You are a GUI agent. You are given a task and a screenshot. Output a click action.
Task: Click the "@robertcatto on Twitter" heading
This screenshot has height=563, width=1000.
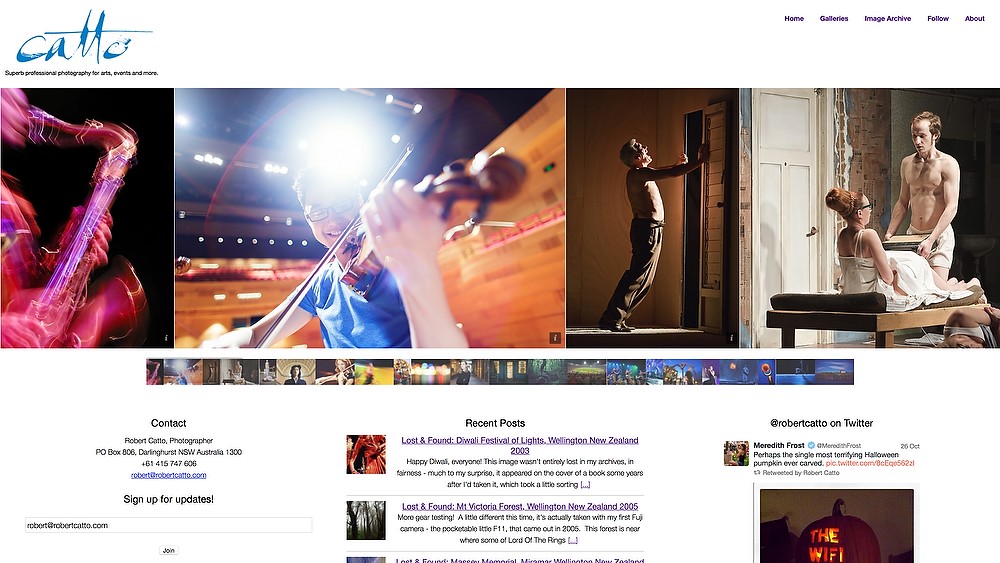821,423
